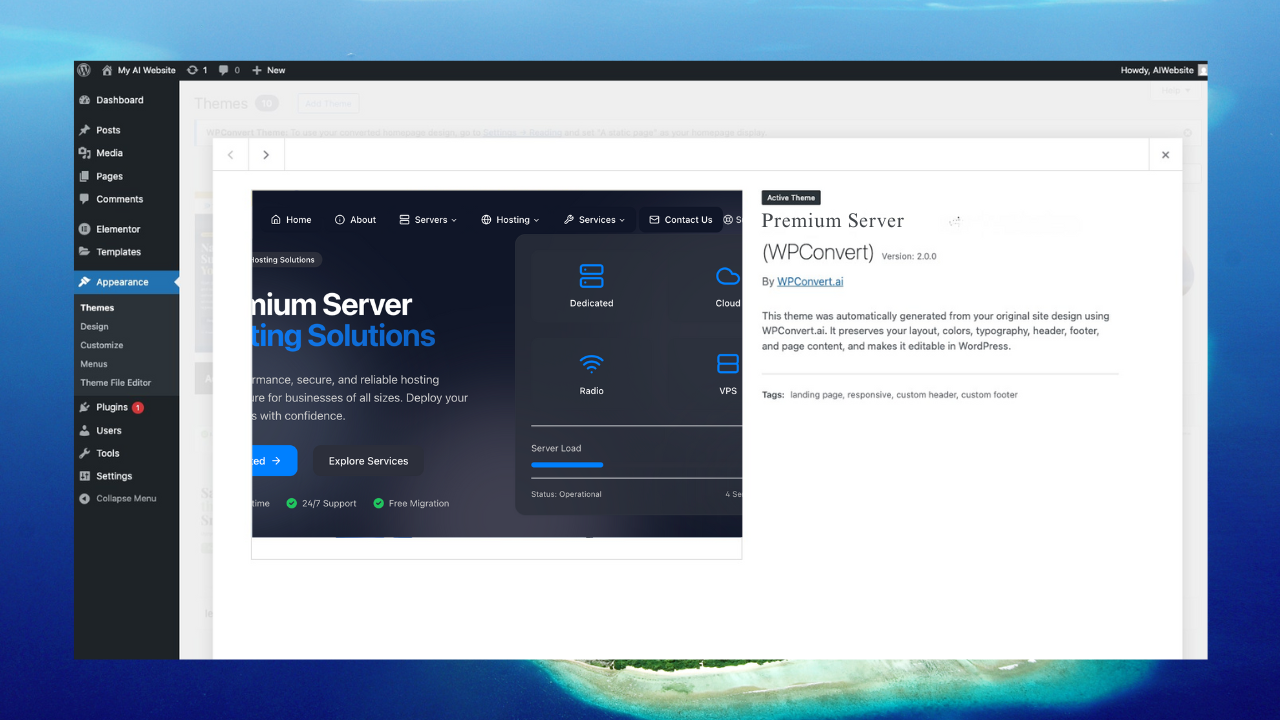
Task: Click the Users person icon
Action: click(x=85, y=430)
